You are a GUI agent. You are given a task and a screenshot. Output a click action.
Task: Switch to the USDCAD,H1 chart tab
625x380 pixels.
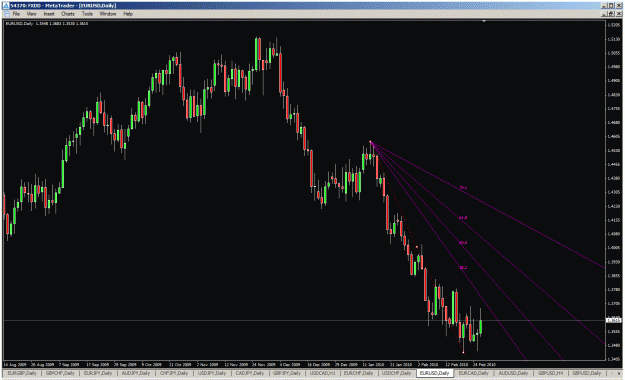[x=322, y=373]
